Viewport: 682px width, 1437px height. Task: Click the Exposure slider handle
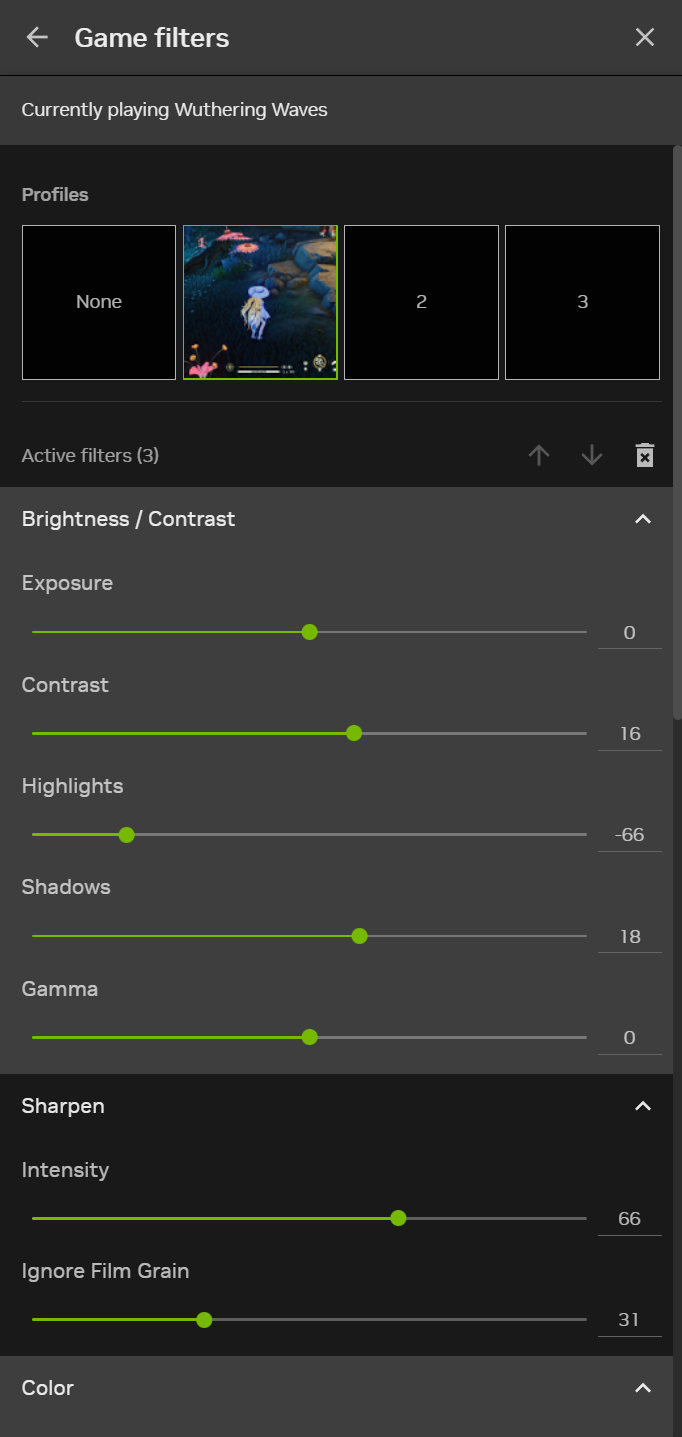click(310, 632)
